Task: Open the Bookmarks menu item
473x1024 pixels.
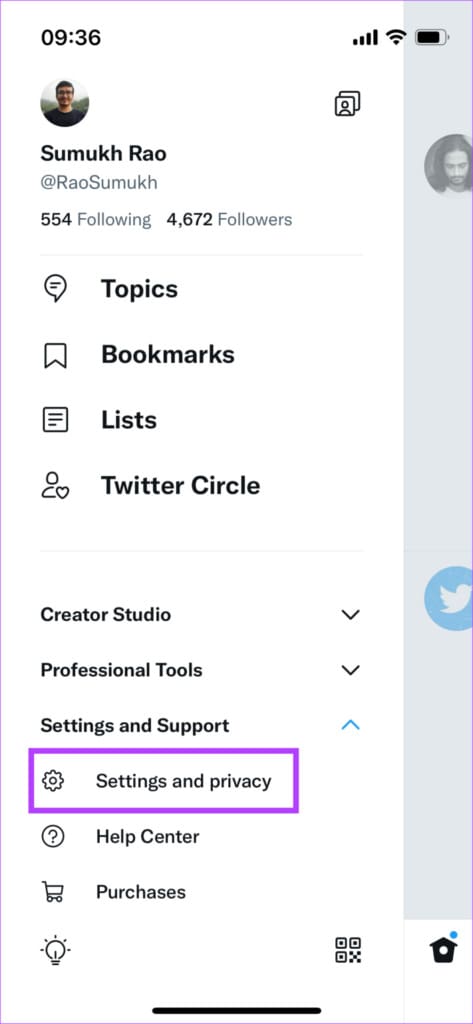Action: [x=168, y=355]
